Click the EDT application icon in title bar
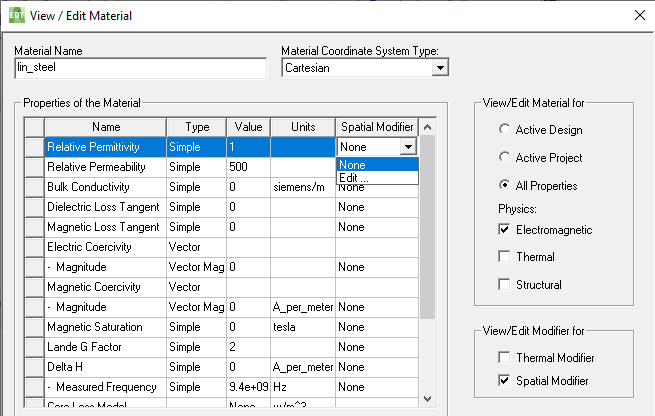The image size is (655, 416). [15, 16]
